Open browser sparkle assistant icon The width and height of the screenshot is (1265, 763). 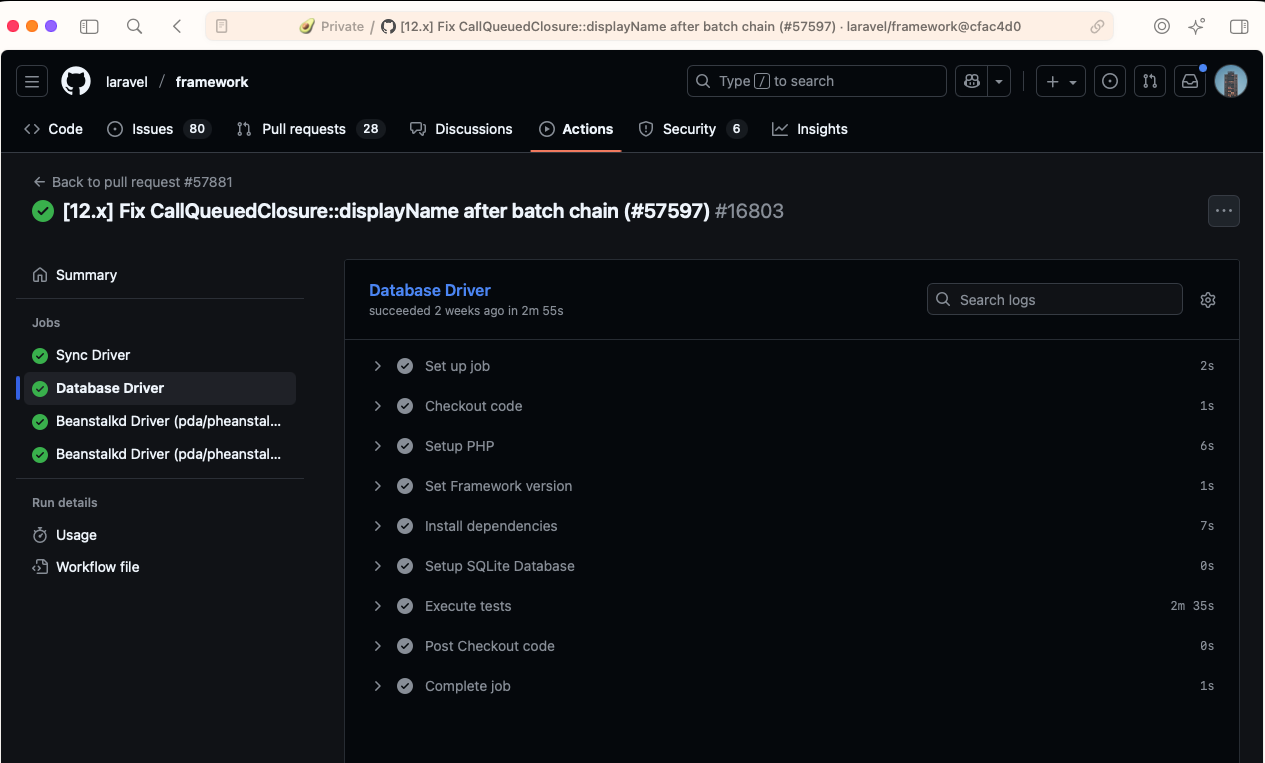(x=1196, y=27)
